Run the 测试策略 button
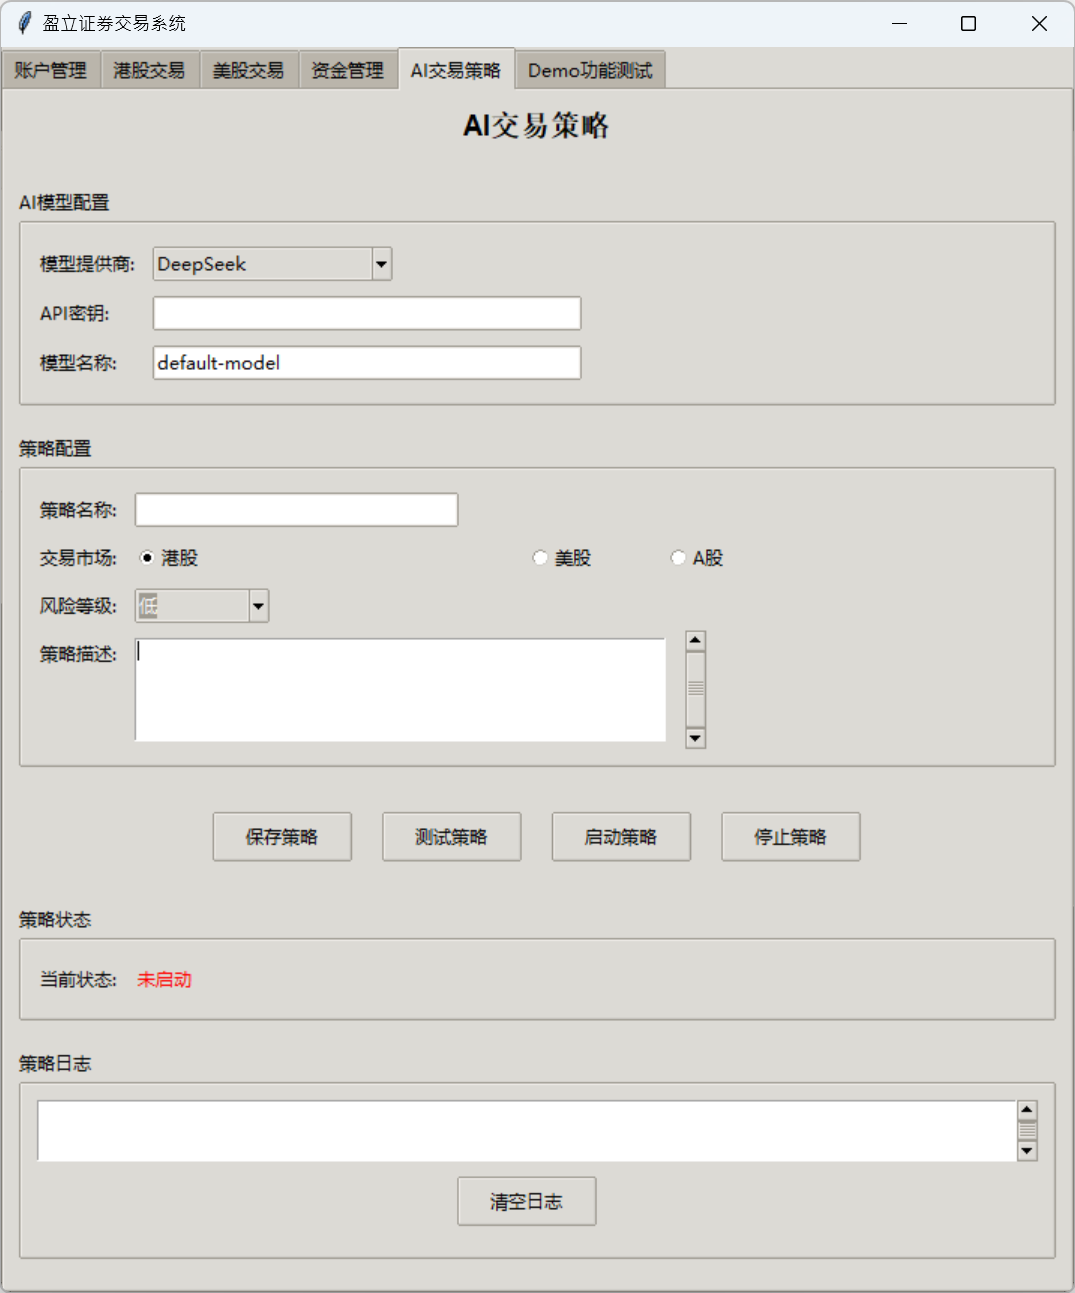The width and height of the screenshot is (1075, 1293). coord(452,837)
